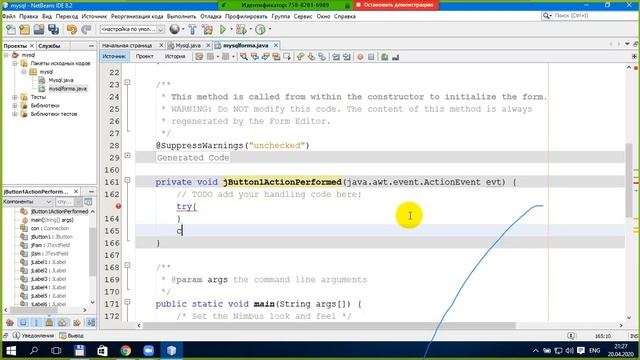Open the Вывод output panel
The width and height of the screenshot is (640, 360).
(x=71, y=336)
